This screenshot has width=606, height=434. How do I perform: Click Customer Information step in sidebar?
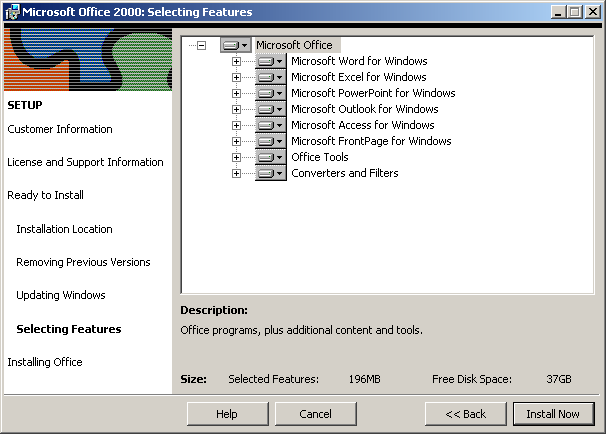point(60,129)
